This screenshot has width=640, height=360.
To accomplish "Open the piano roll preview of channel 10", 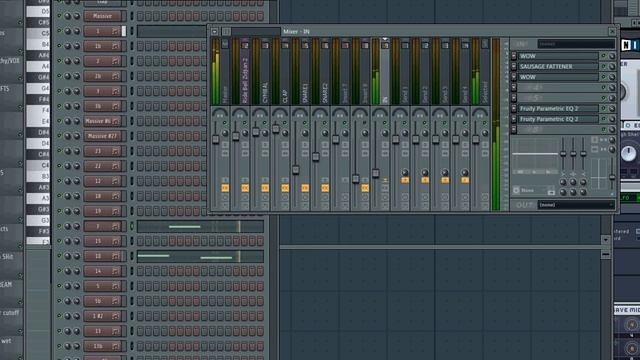I will pos(200,256).
